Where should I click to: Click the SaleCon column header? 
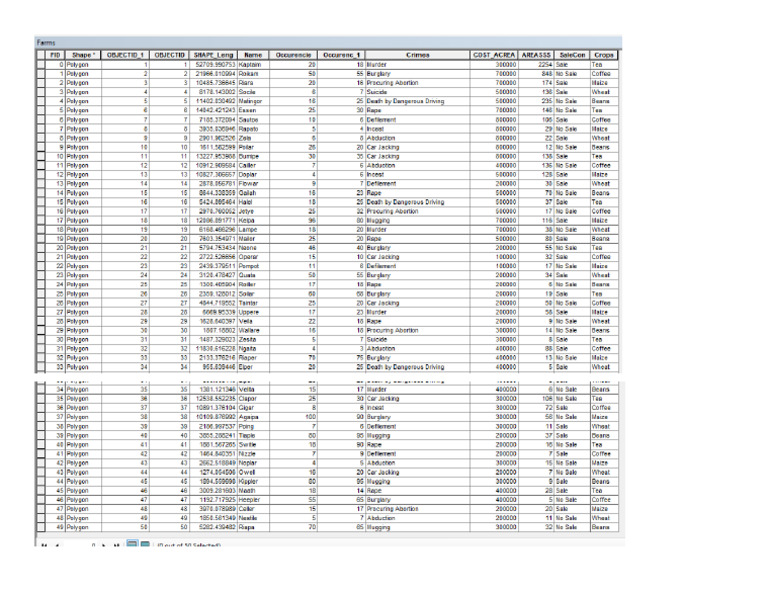572,55
